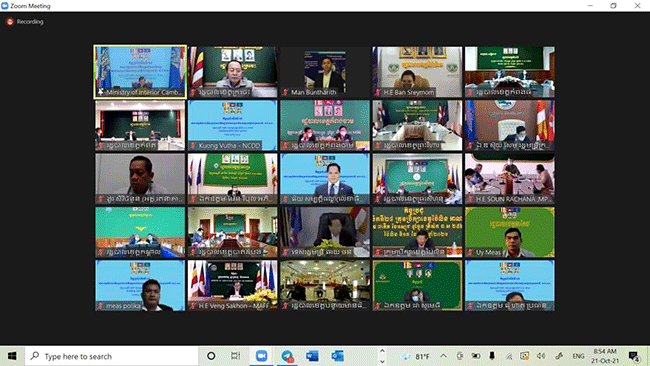Click the battery tray icon
The height and width of the screenshot is (366, 650).
[x=476, y=356]
